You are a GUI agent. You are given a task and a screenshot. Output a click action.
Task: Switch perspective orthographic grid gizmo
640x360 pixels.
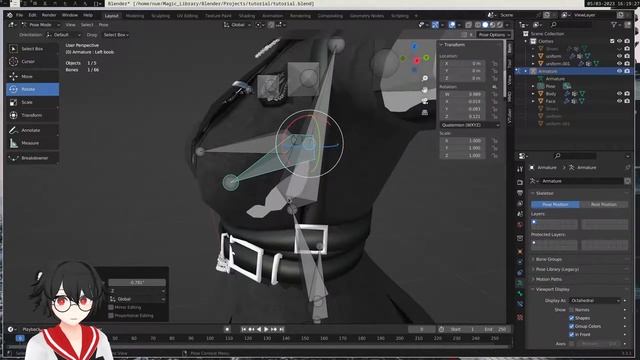pyautogui.click(x=425, y=112)
